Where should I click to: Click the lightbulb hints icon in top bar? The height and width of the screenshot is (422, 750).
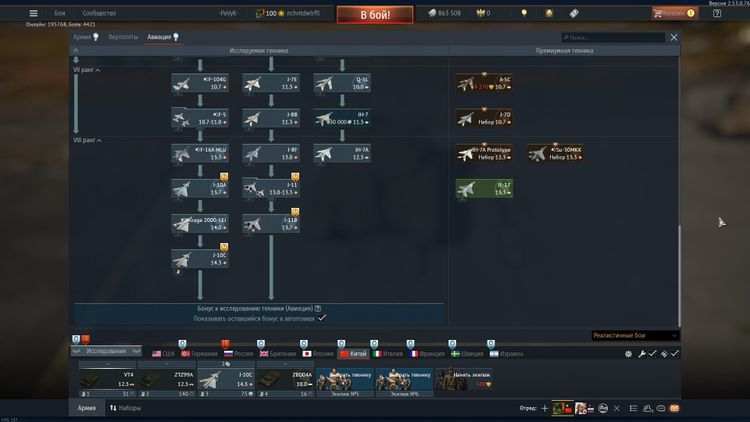(522, 13)
